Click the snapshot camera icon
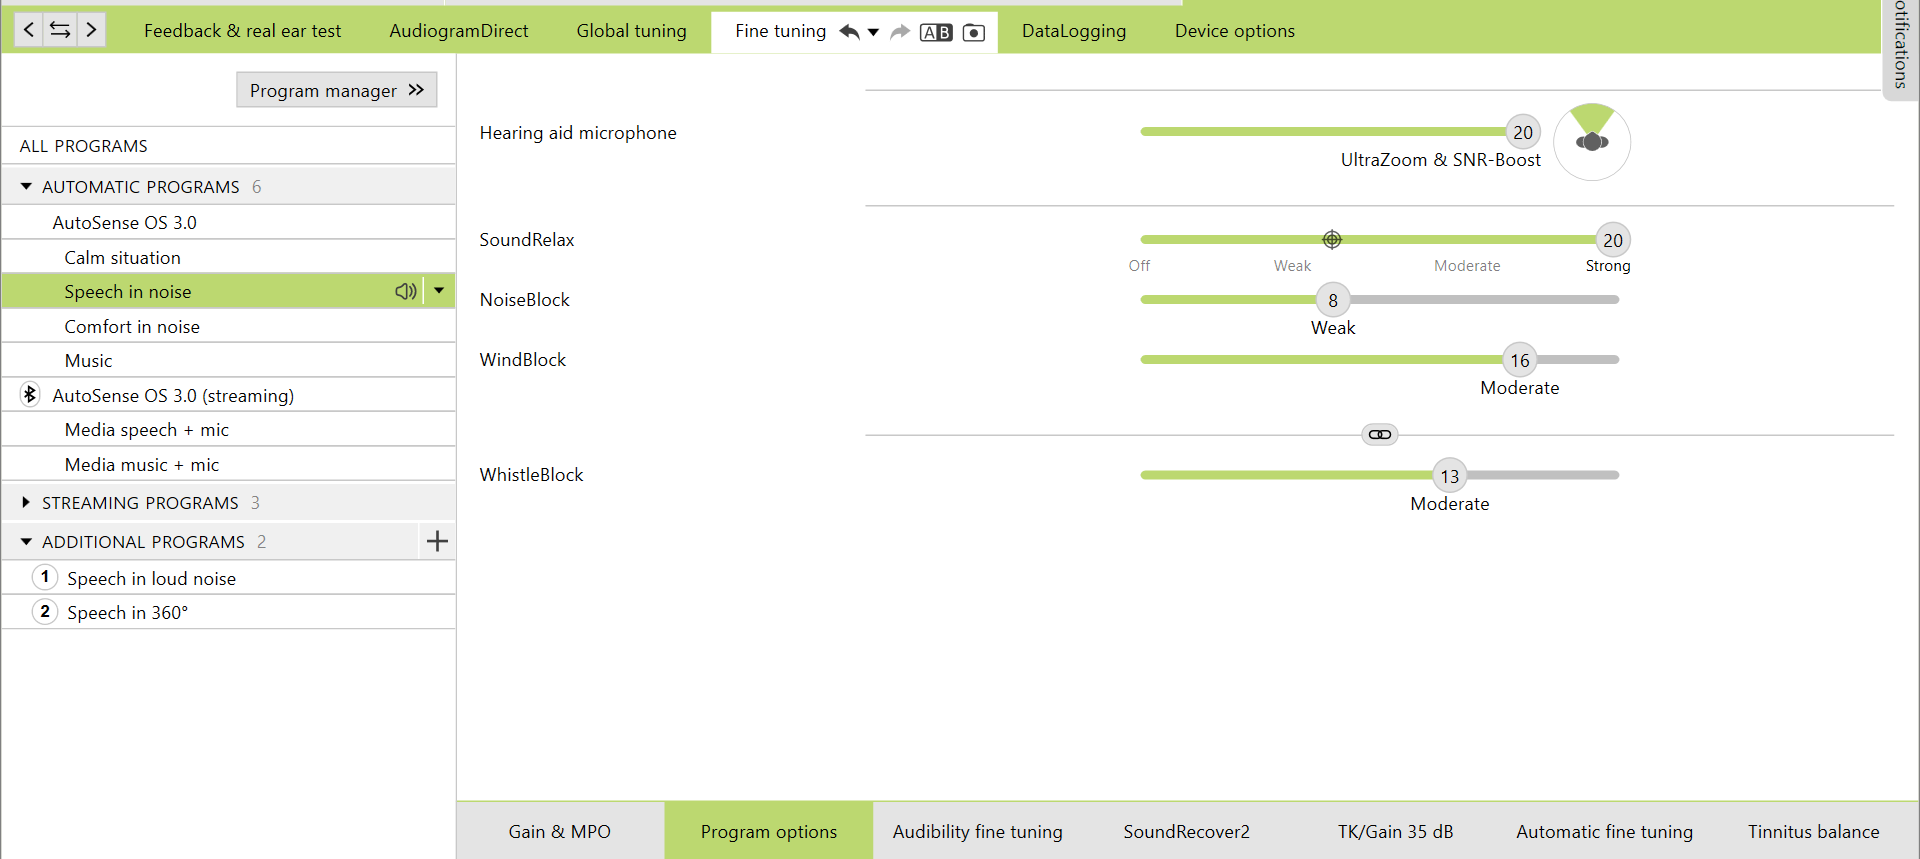 973,33
